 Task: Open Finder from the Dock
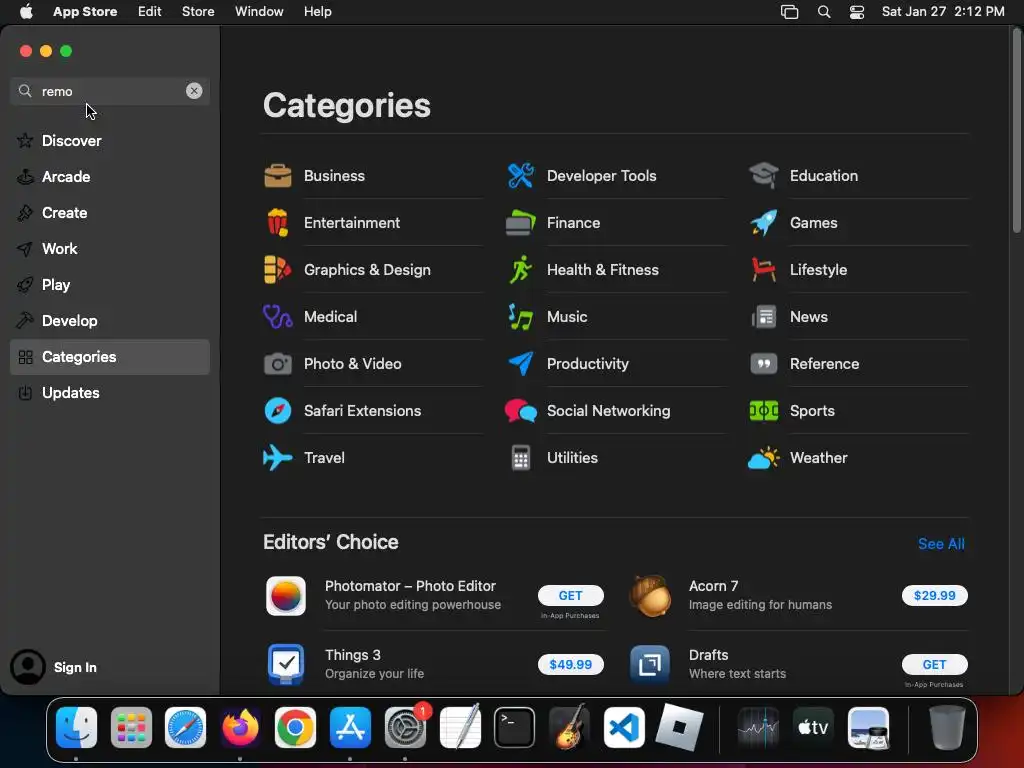click(x=76, y=727)
